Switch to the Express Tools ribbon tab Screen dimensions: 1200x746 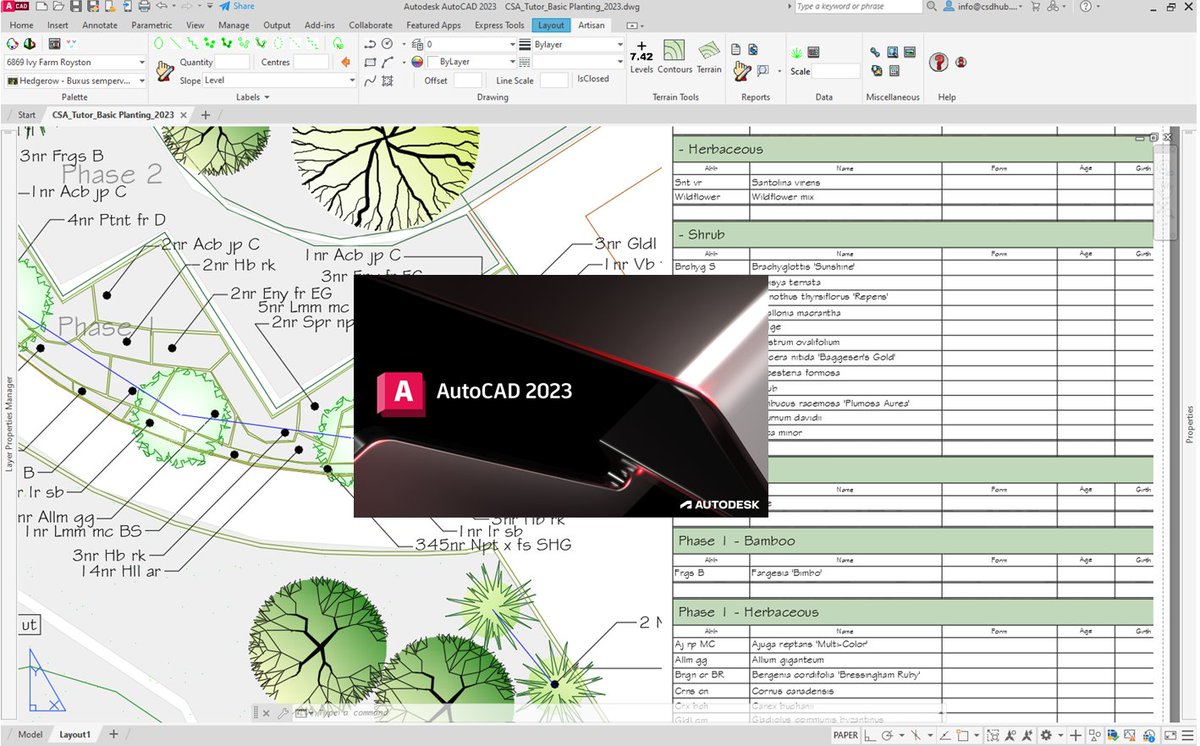point(499,25)
